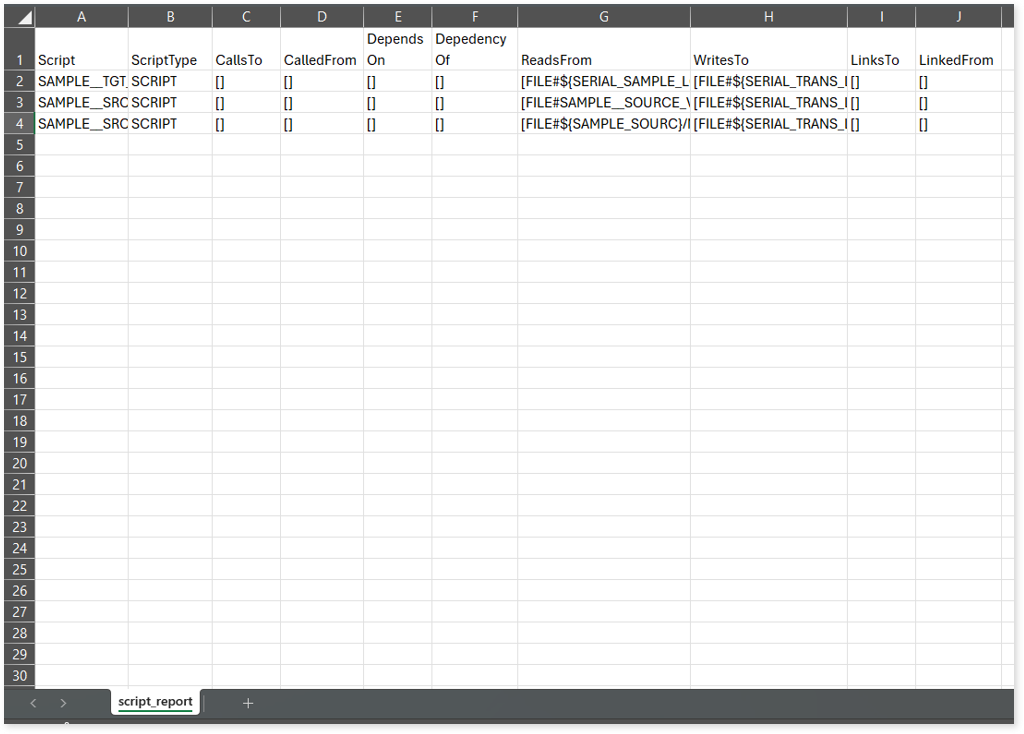Select column J header
Image resolution: width=1024 pixels, height=734 pixels.
(x=957, y=17)
